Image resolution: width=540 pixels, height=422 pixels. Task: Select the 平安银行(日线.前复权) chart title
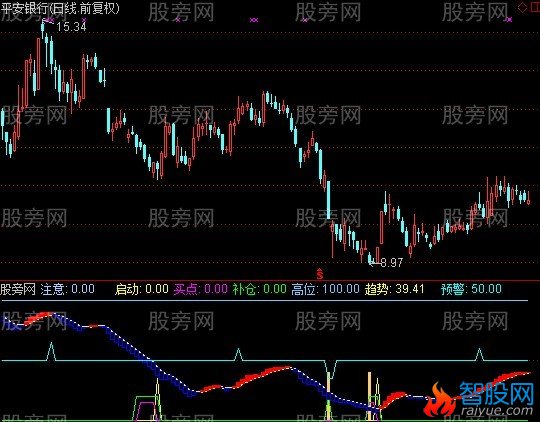click(x=60, y=8)
